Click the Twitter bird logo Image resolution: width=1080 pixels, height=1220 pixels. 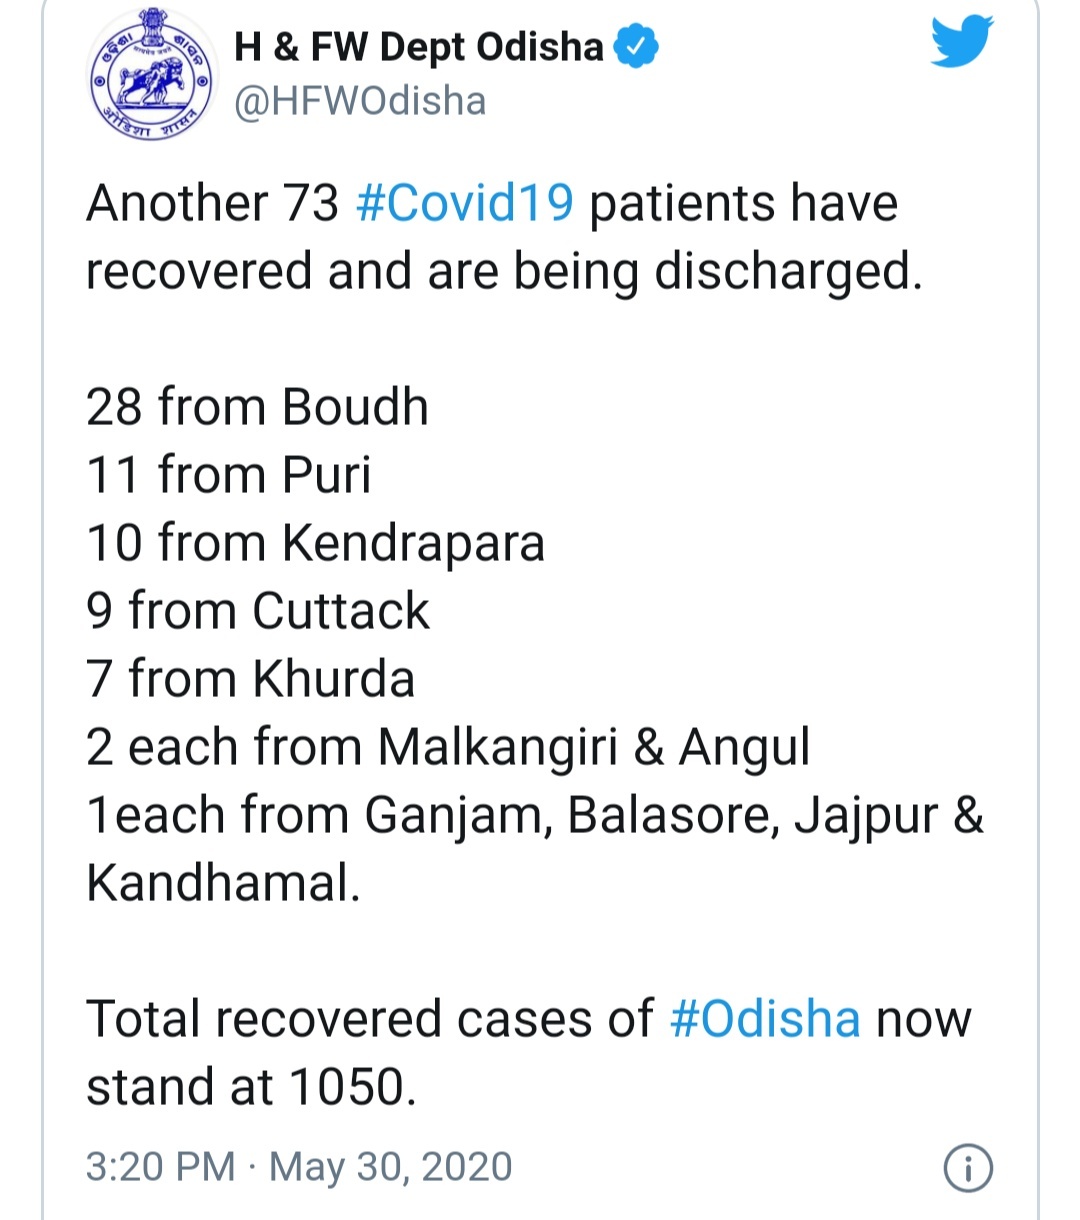pyautogui.click(x=961, y=43)
